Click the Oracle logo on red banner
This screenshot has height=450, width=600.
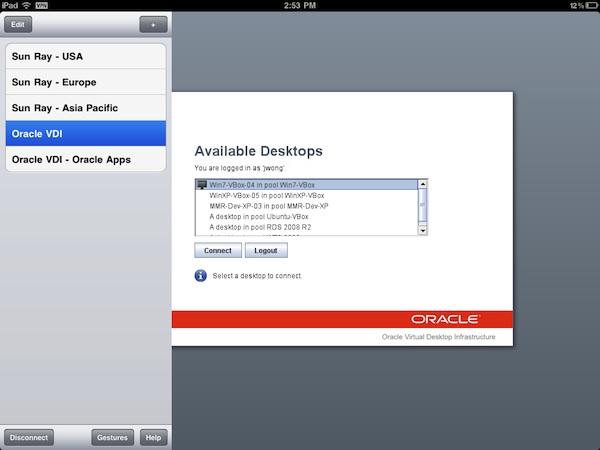[x=445, y=319]
